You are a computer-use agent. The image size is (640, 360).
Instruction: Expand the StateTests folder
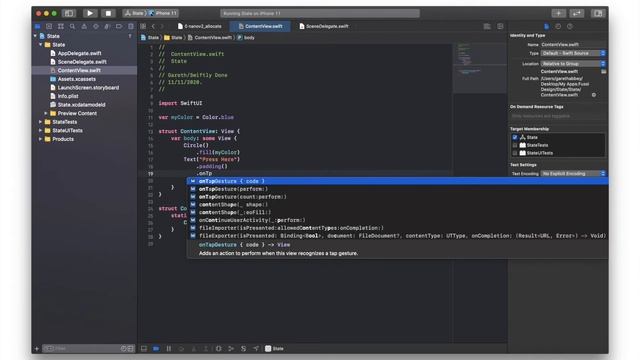tap(41, 122)
